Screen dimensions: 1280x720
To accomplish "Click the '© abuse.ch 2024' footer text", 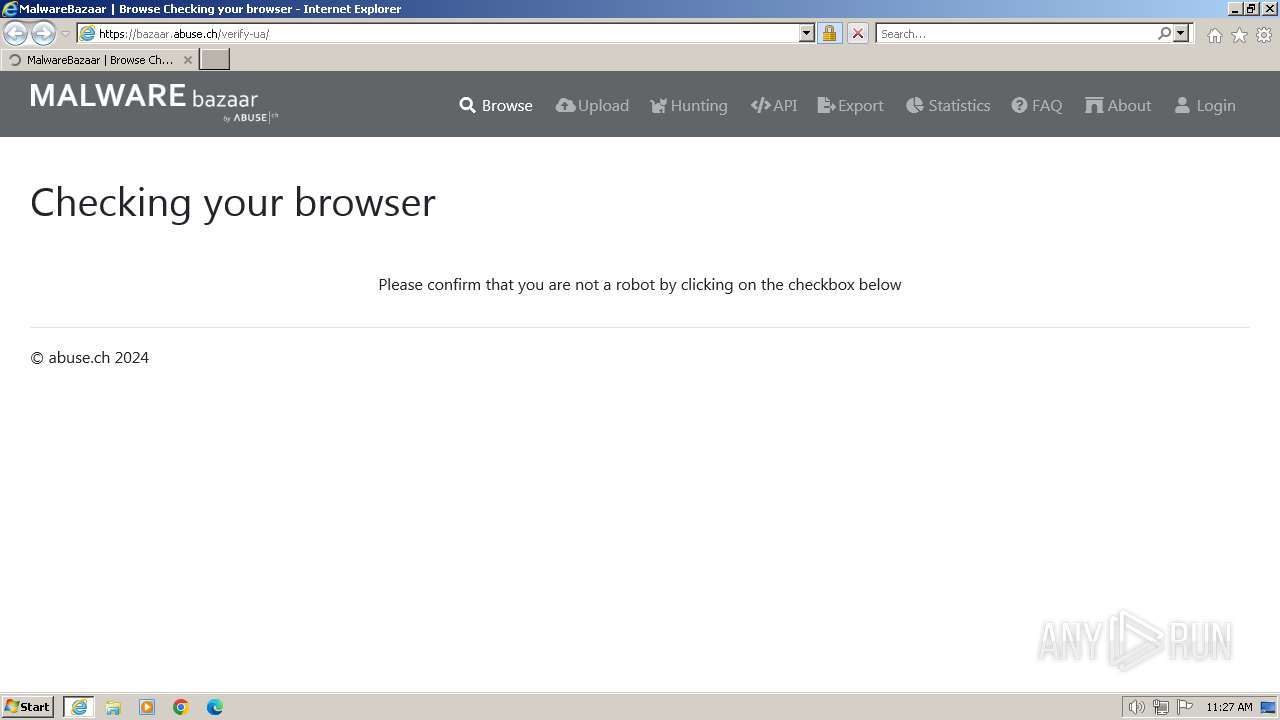I will [90, 357].
